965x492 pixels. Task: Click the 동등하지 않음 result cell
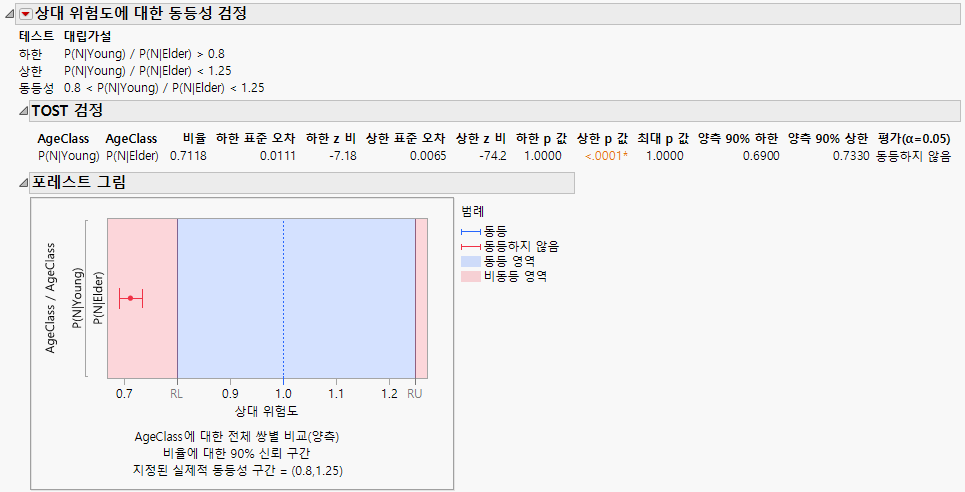914,156
